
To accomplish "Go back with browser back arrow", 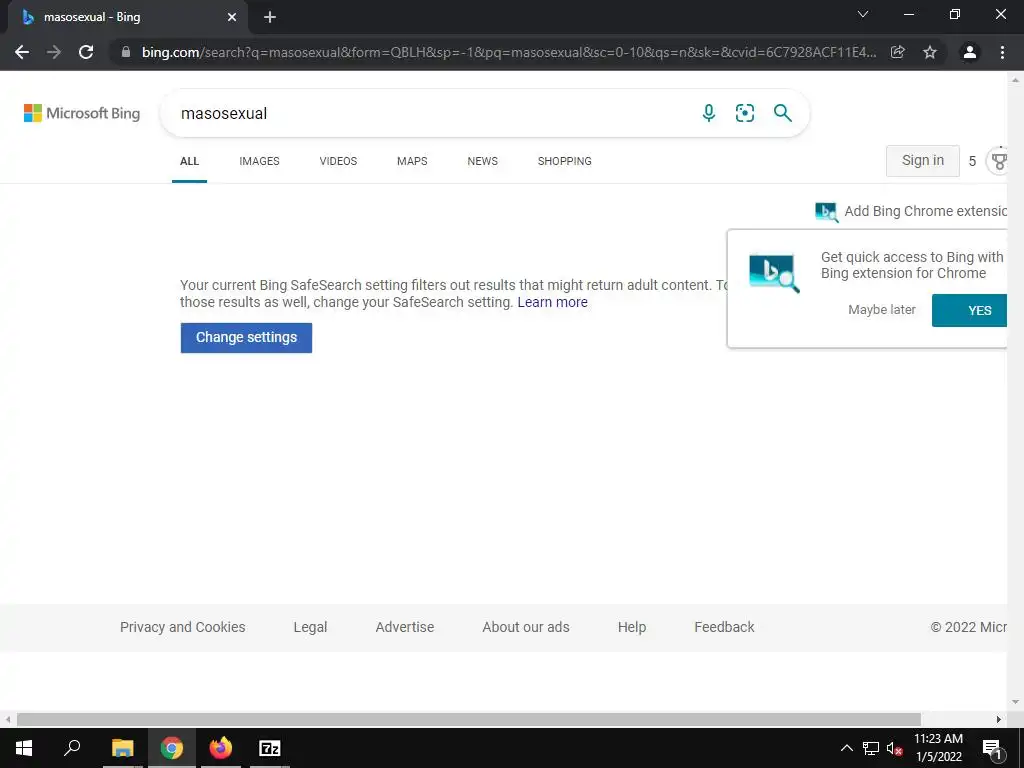I will point(22,52).
